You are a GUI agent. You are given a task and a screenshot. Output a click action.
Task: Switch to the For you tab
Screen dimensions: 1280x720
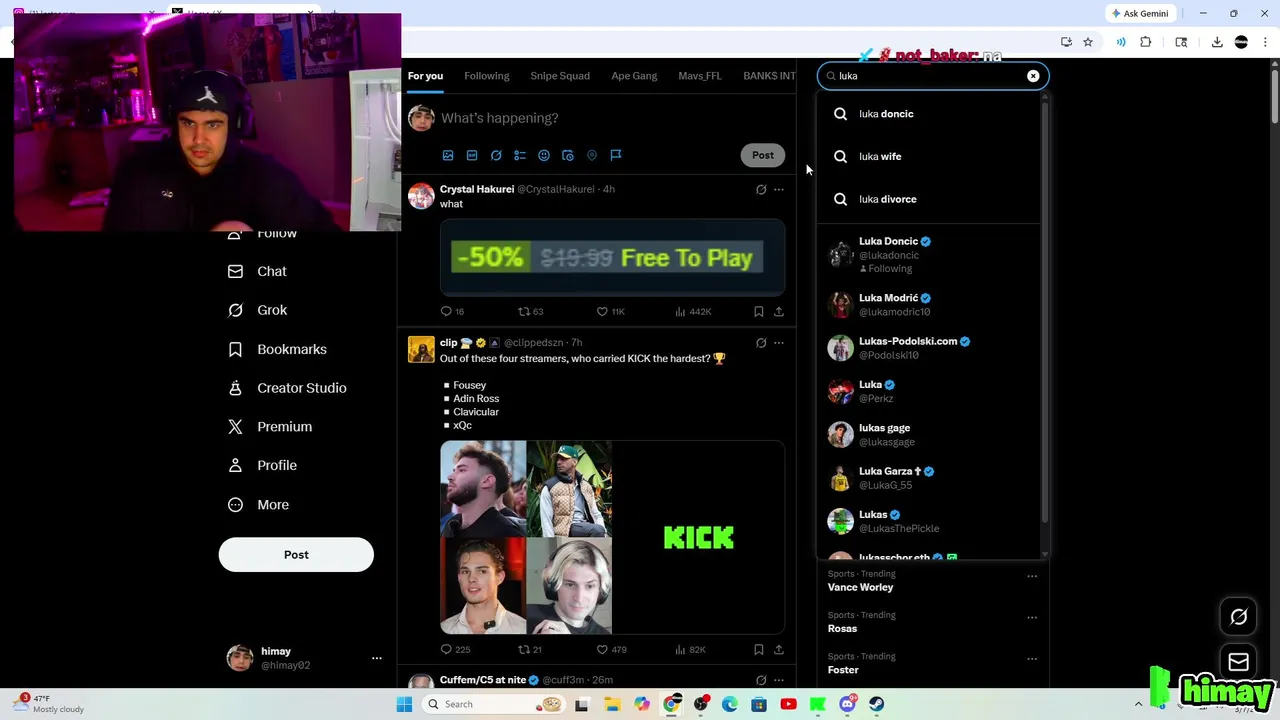coord(425,76)
